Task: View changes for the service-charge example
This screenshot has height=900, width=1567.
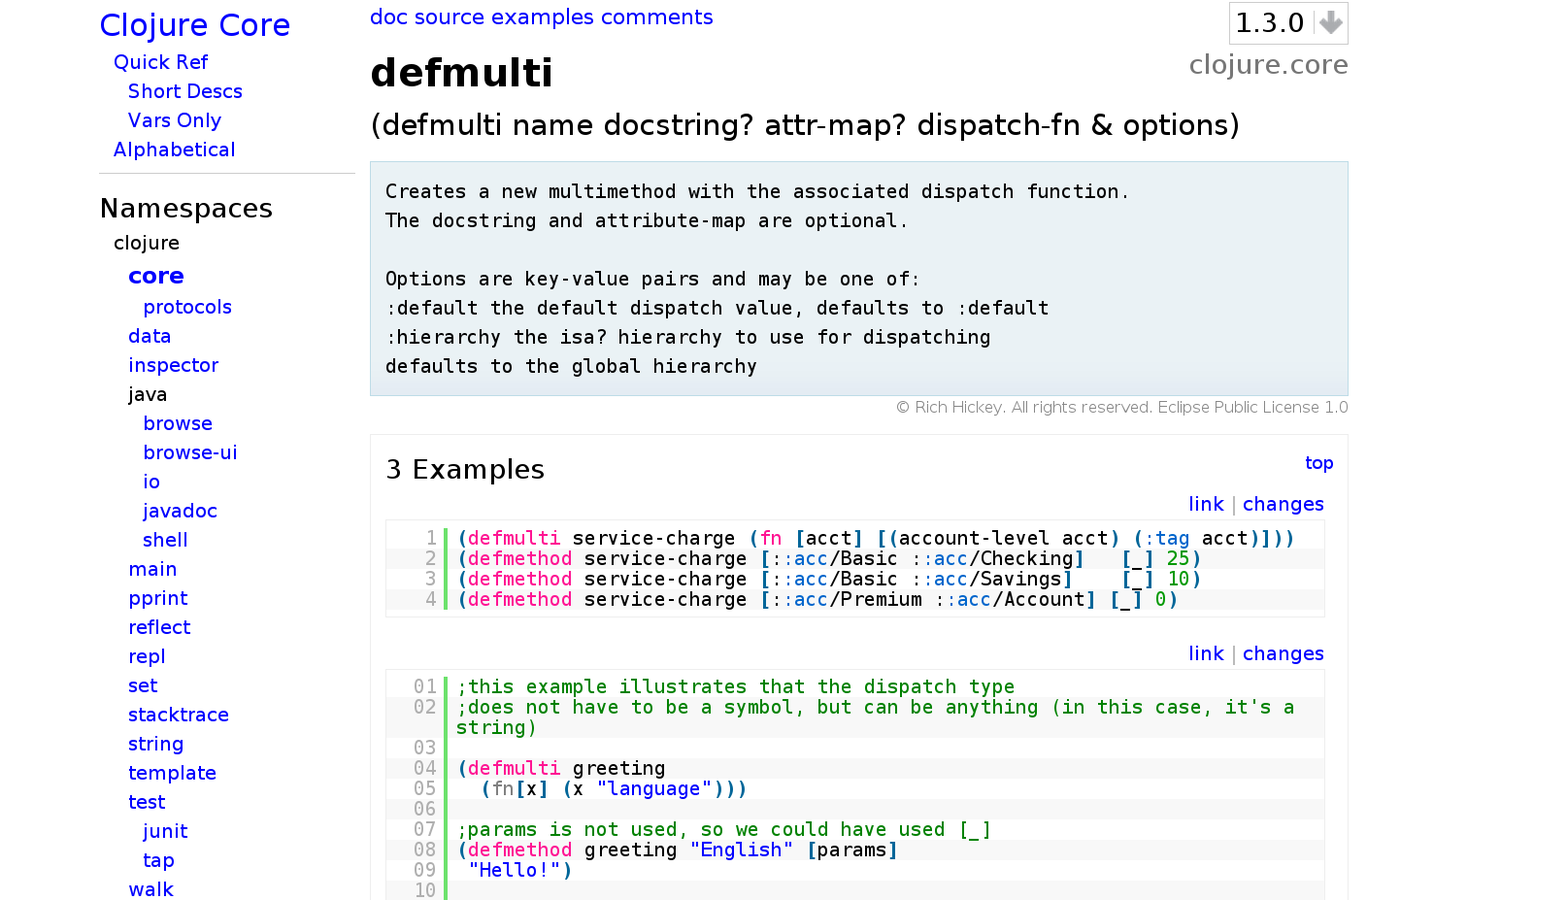Action: pyautogui.click(x=1283, y=504)
